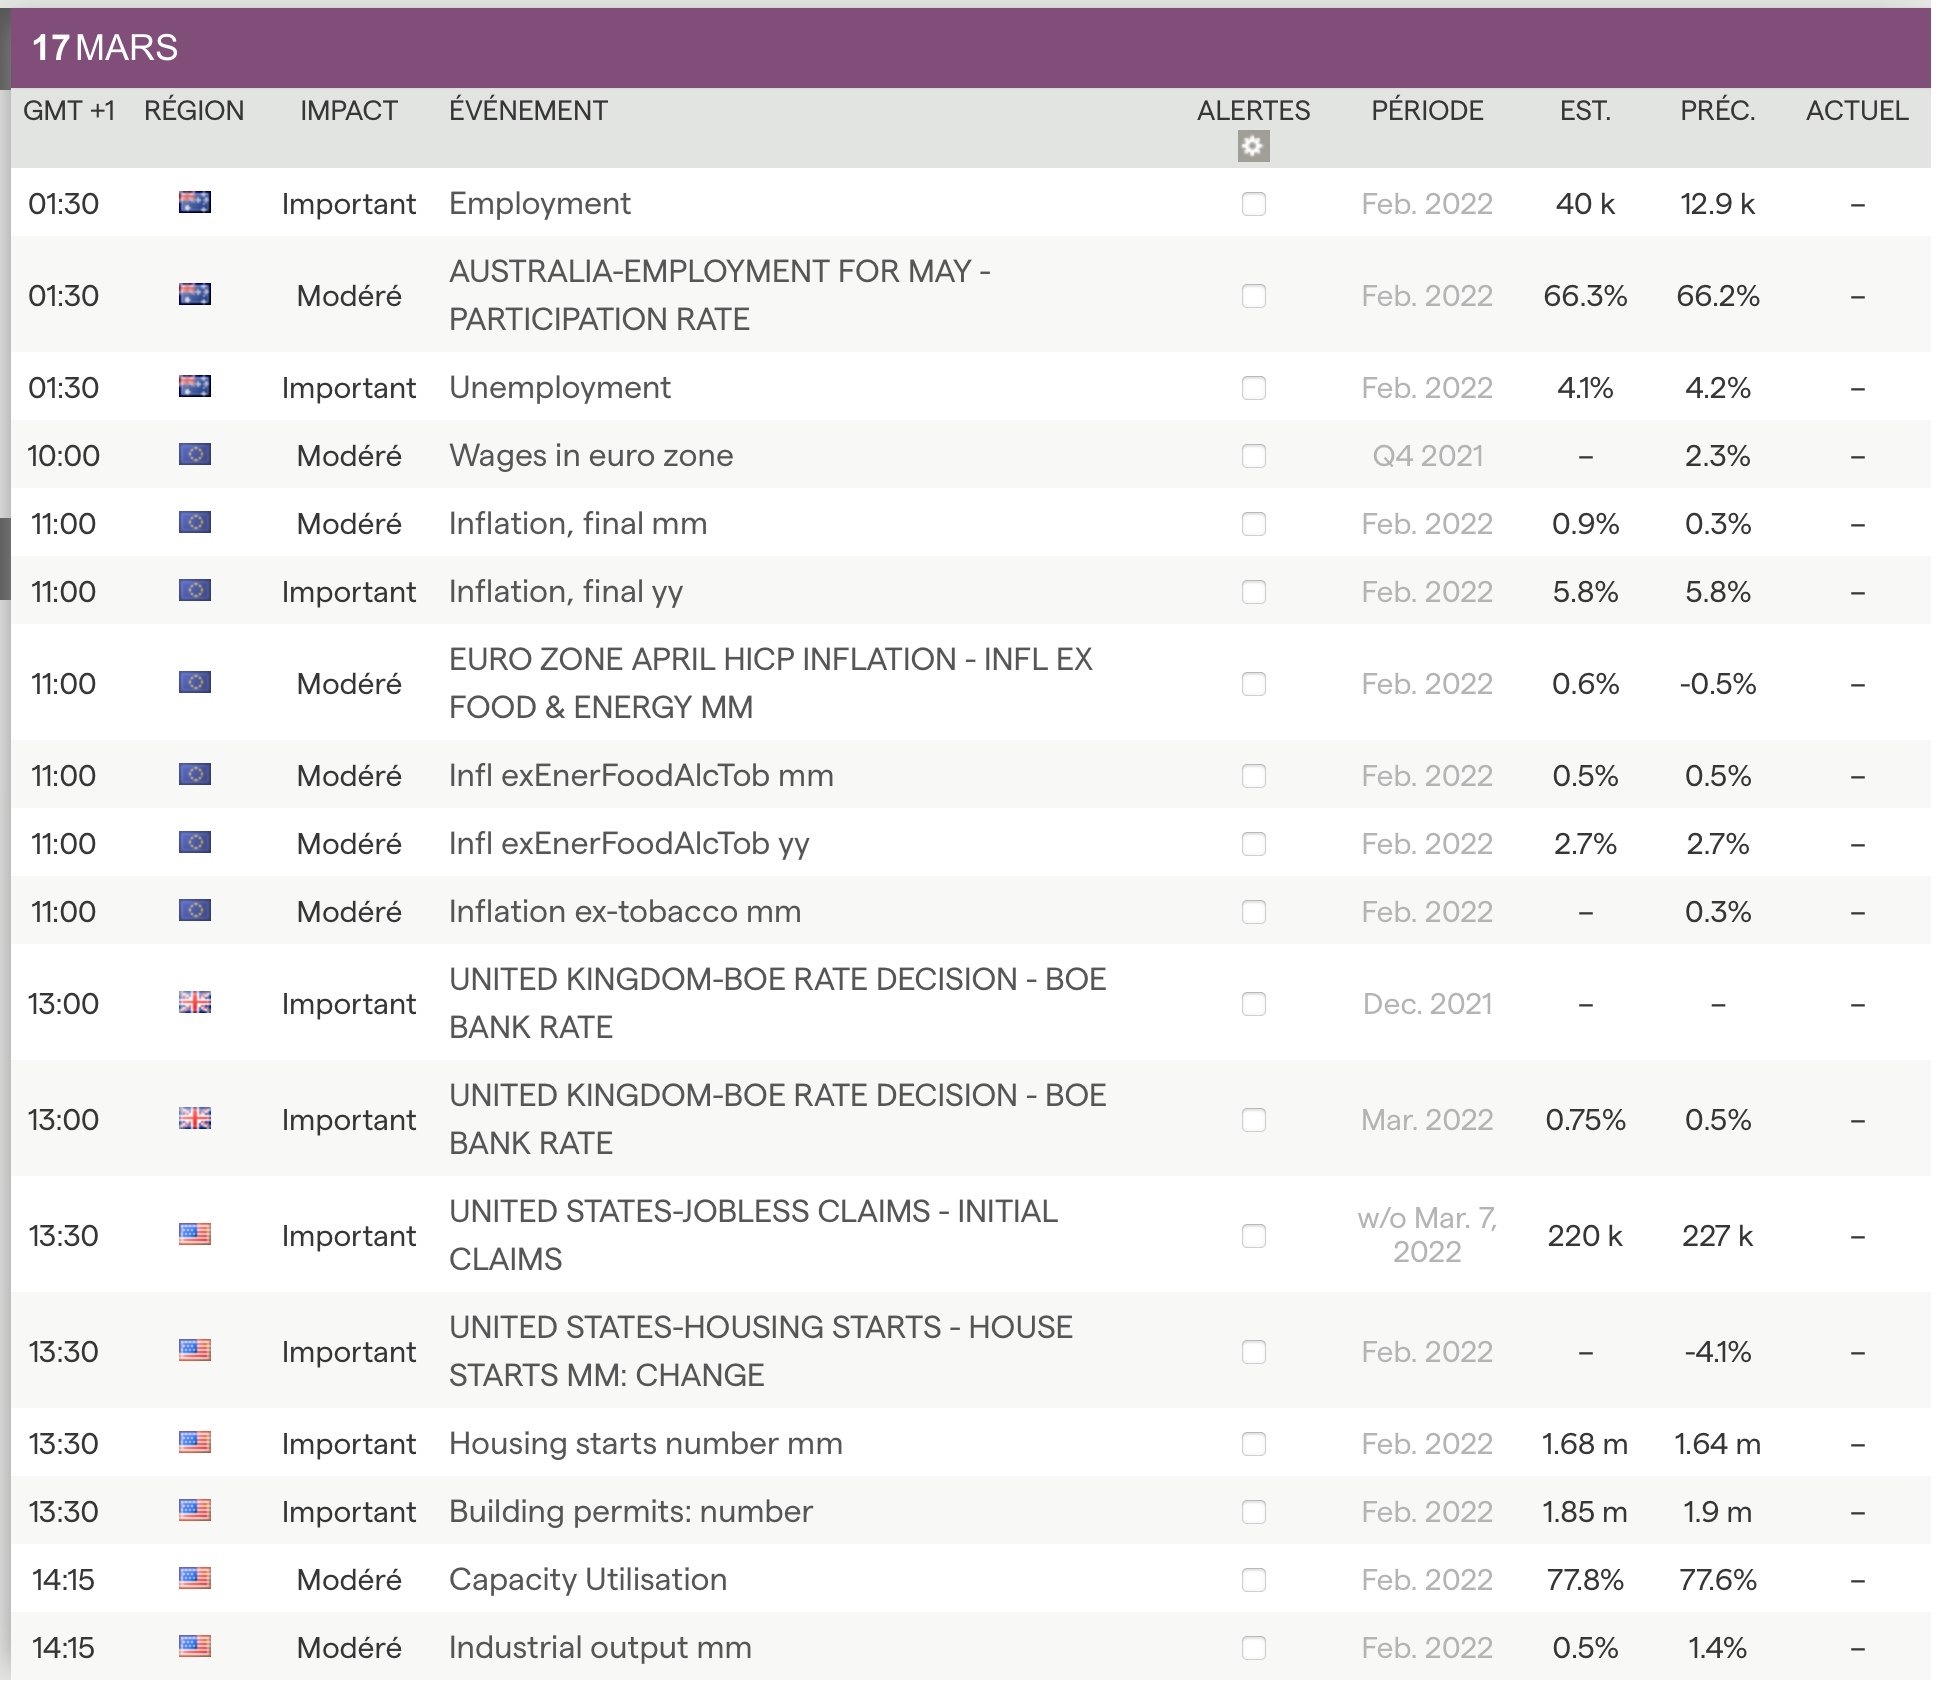
Task: Click US flag on Industrial output mm row
Action: point(195,1647)
